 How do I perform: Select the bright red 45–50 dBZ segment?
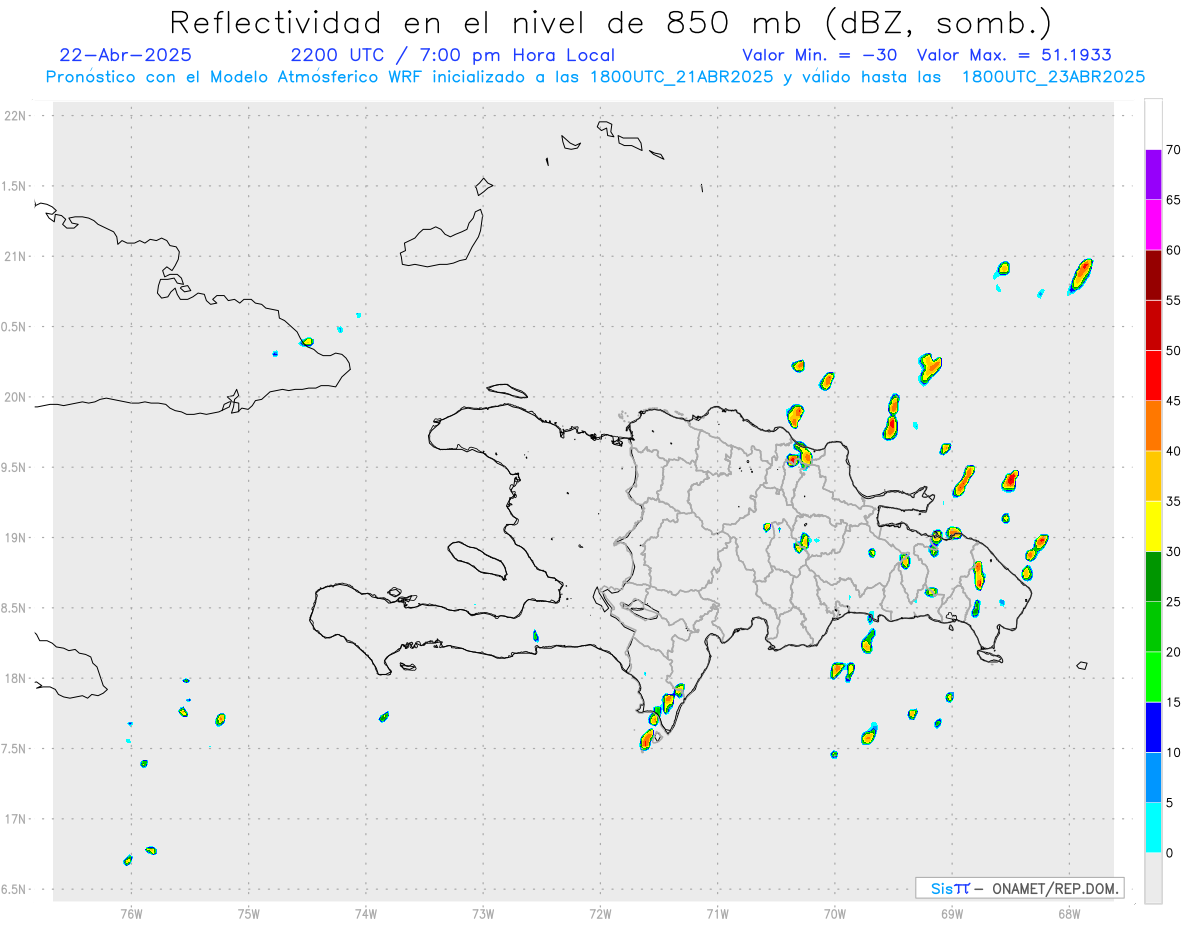point(1153,375)
